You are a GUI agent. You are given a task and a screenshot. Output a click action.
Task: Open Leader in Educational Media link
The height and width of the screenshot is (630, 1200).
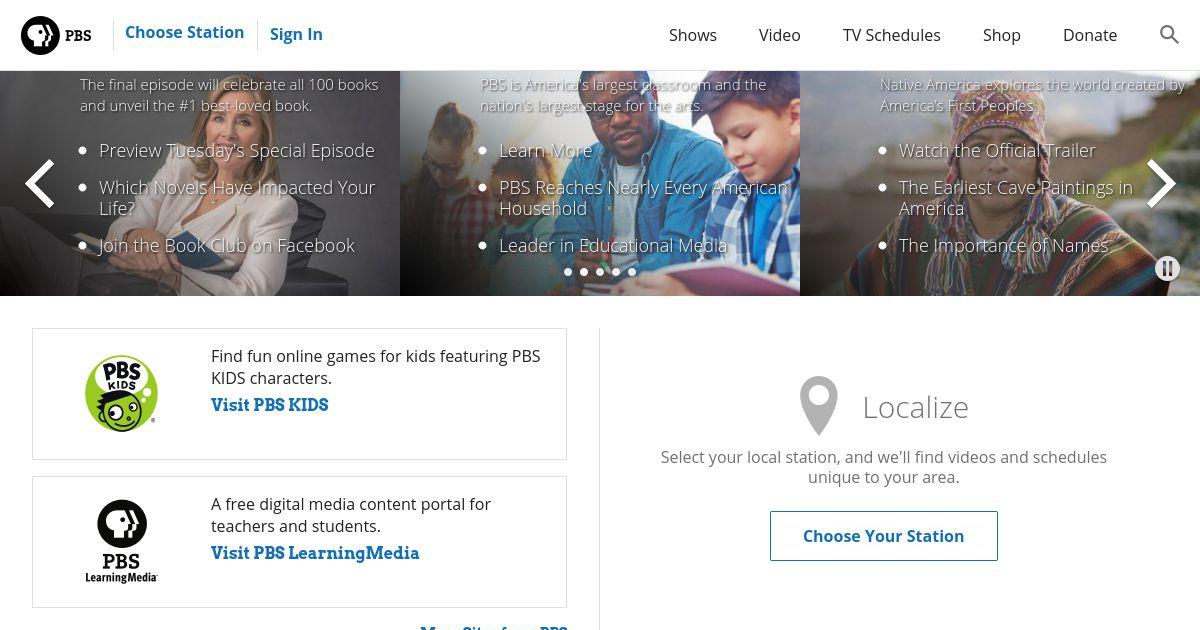[613, 246]
